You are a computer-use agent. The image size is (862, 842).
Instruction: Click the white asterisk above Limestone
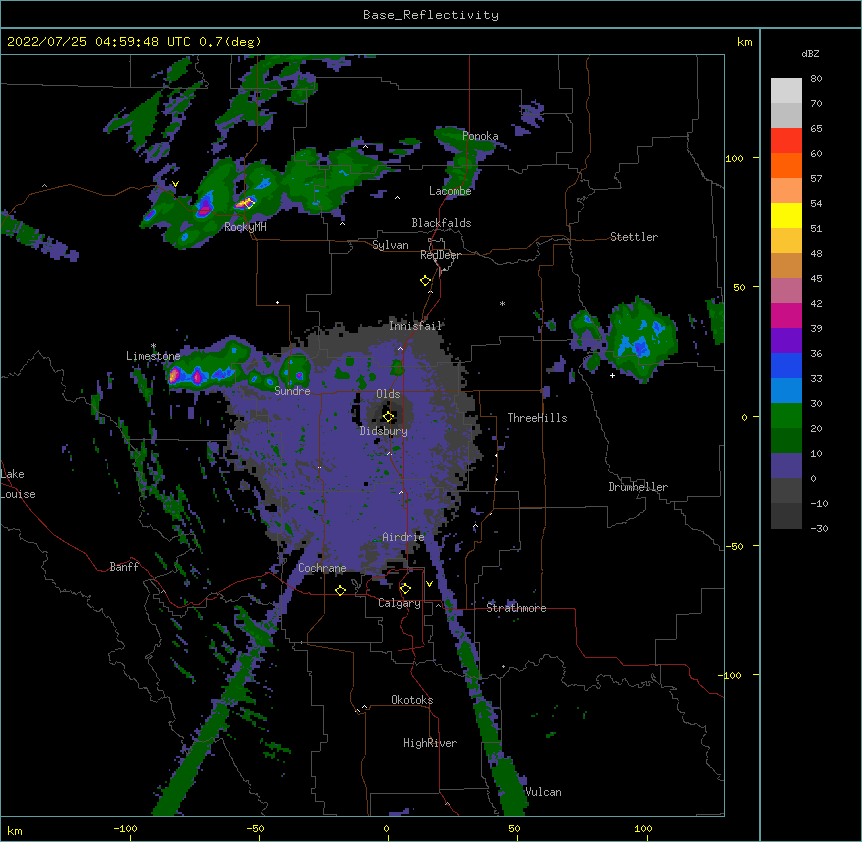153,346
